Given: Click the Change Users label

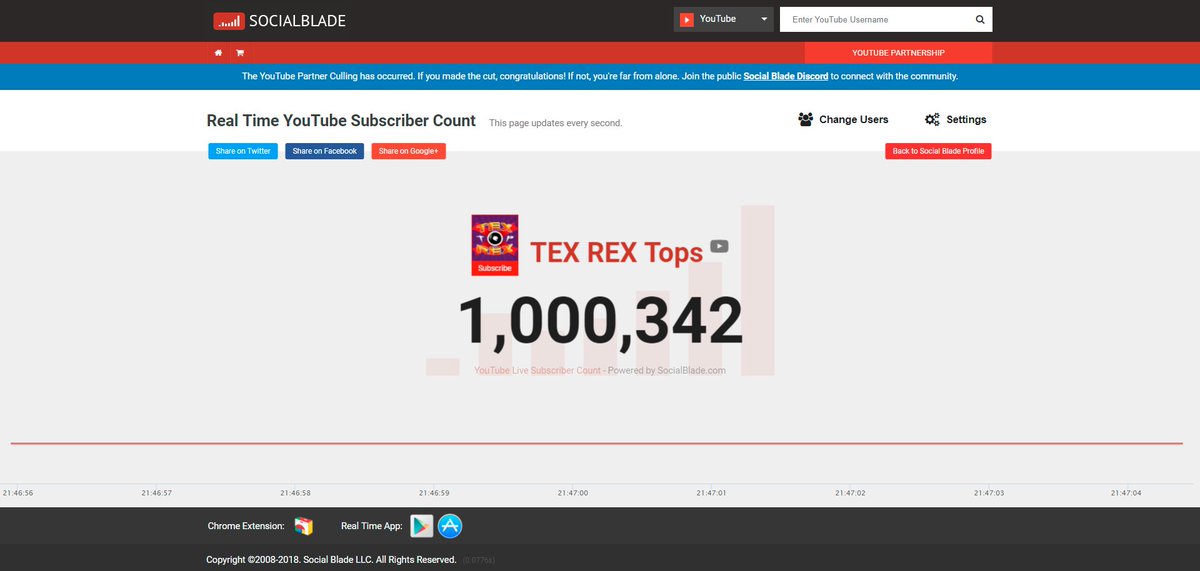Looking at the screenshot, I should click(854, 119).
